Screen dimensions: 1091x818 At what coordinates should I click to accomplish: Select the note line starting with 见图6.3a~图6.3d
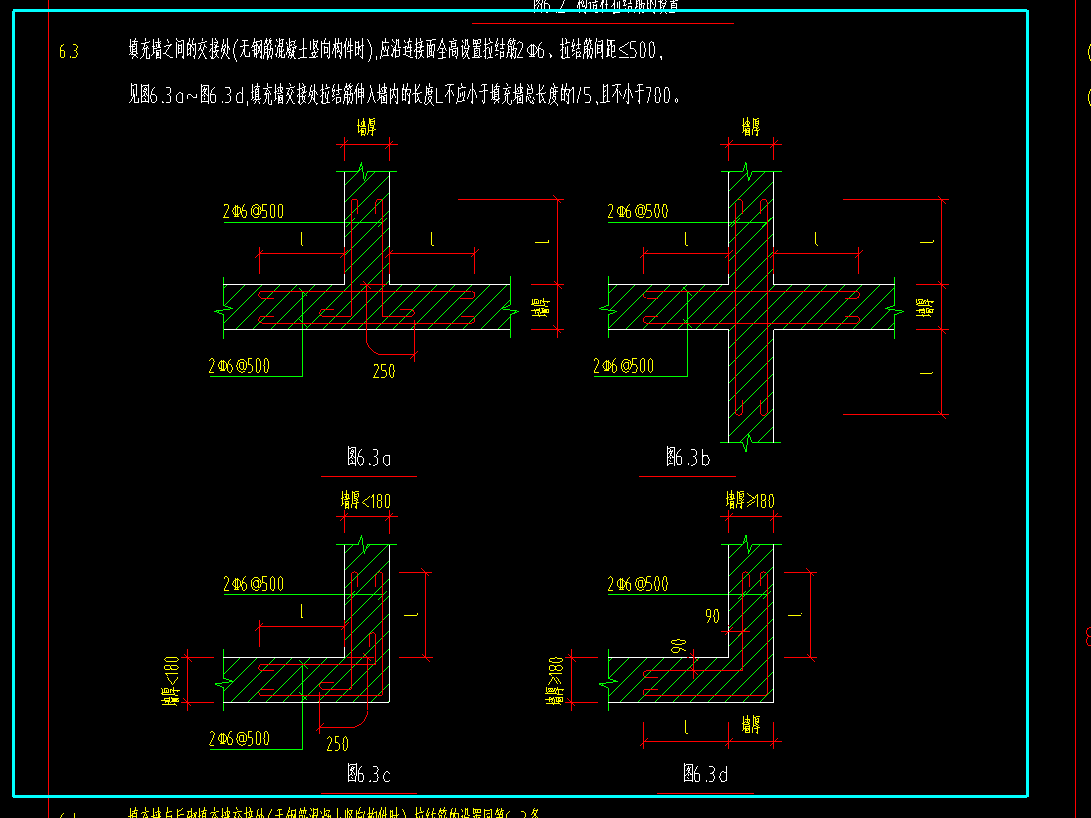404,95
